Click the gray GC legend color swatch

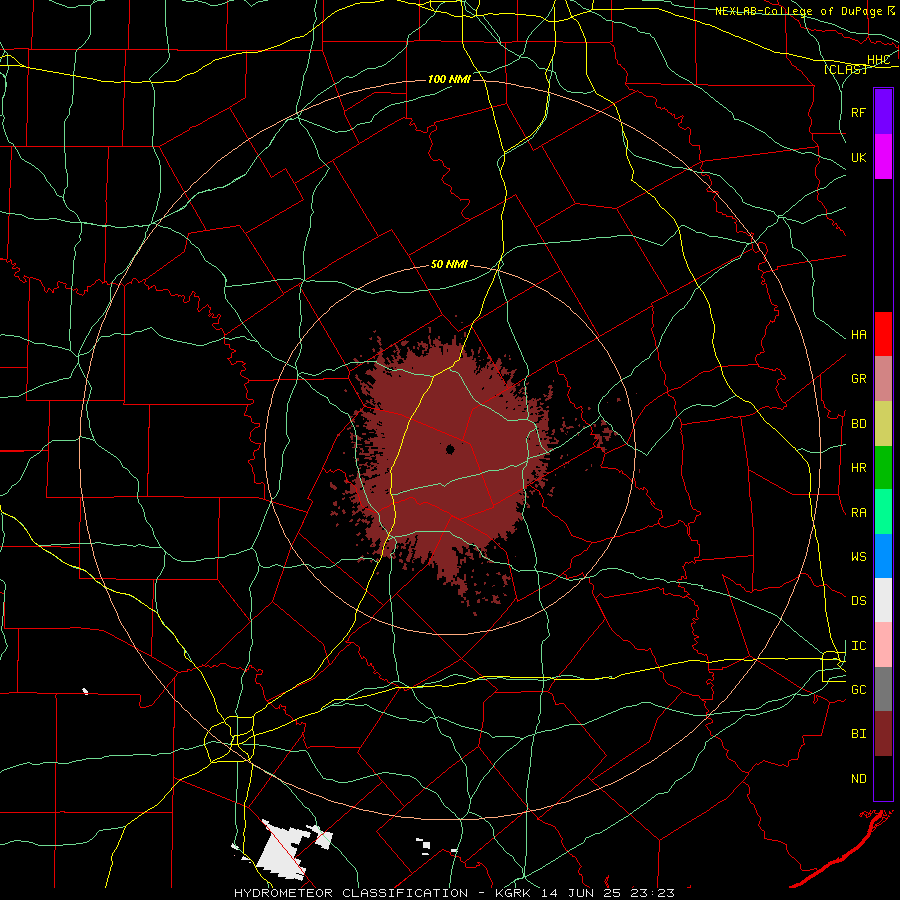(x=883, y=689)
